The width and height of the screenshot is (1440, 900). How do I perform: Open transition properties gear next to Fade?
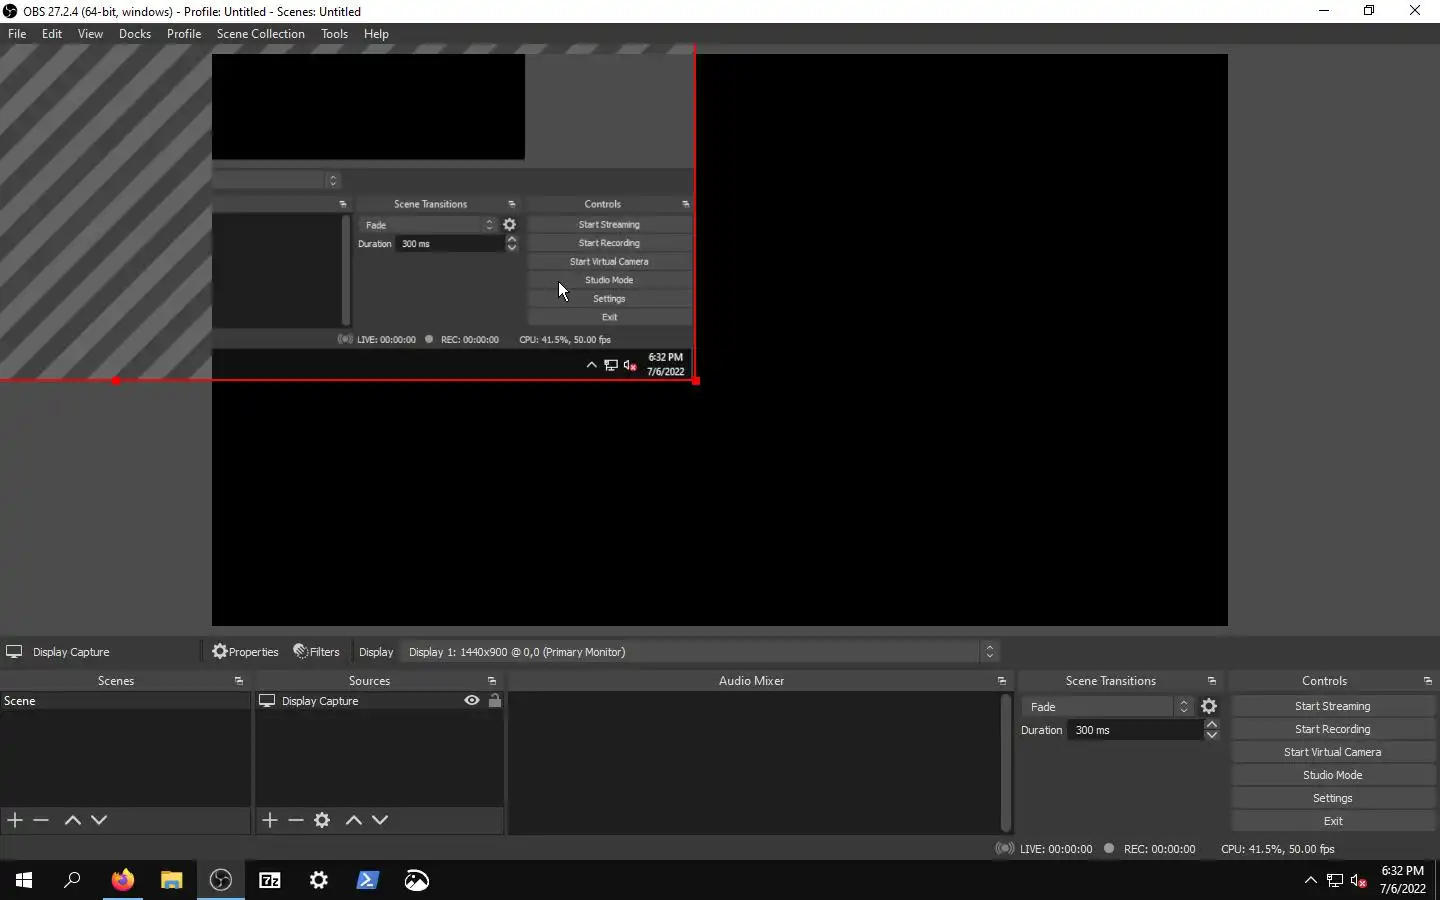click(1209, 706)
